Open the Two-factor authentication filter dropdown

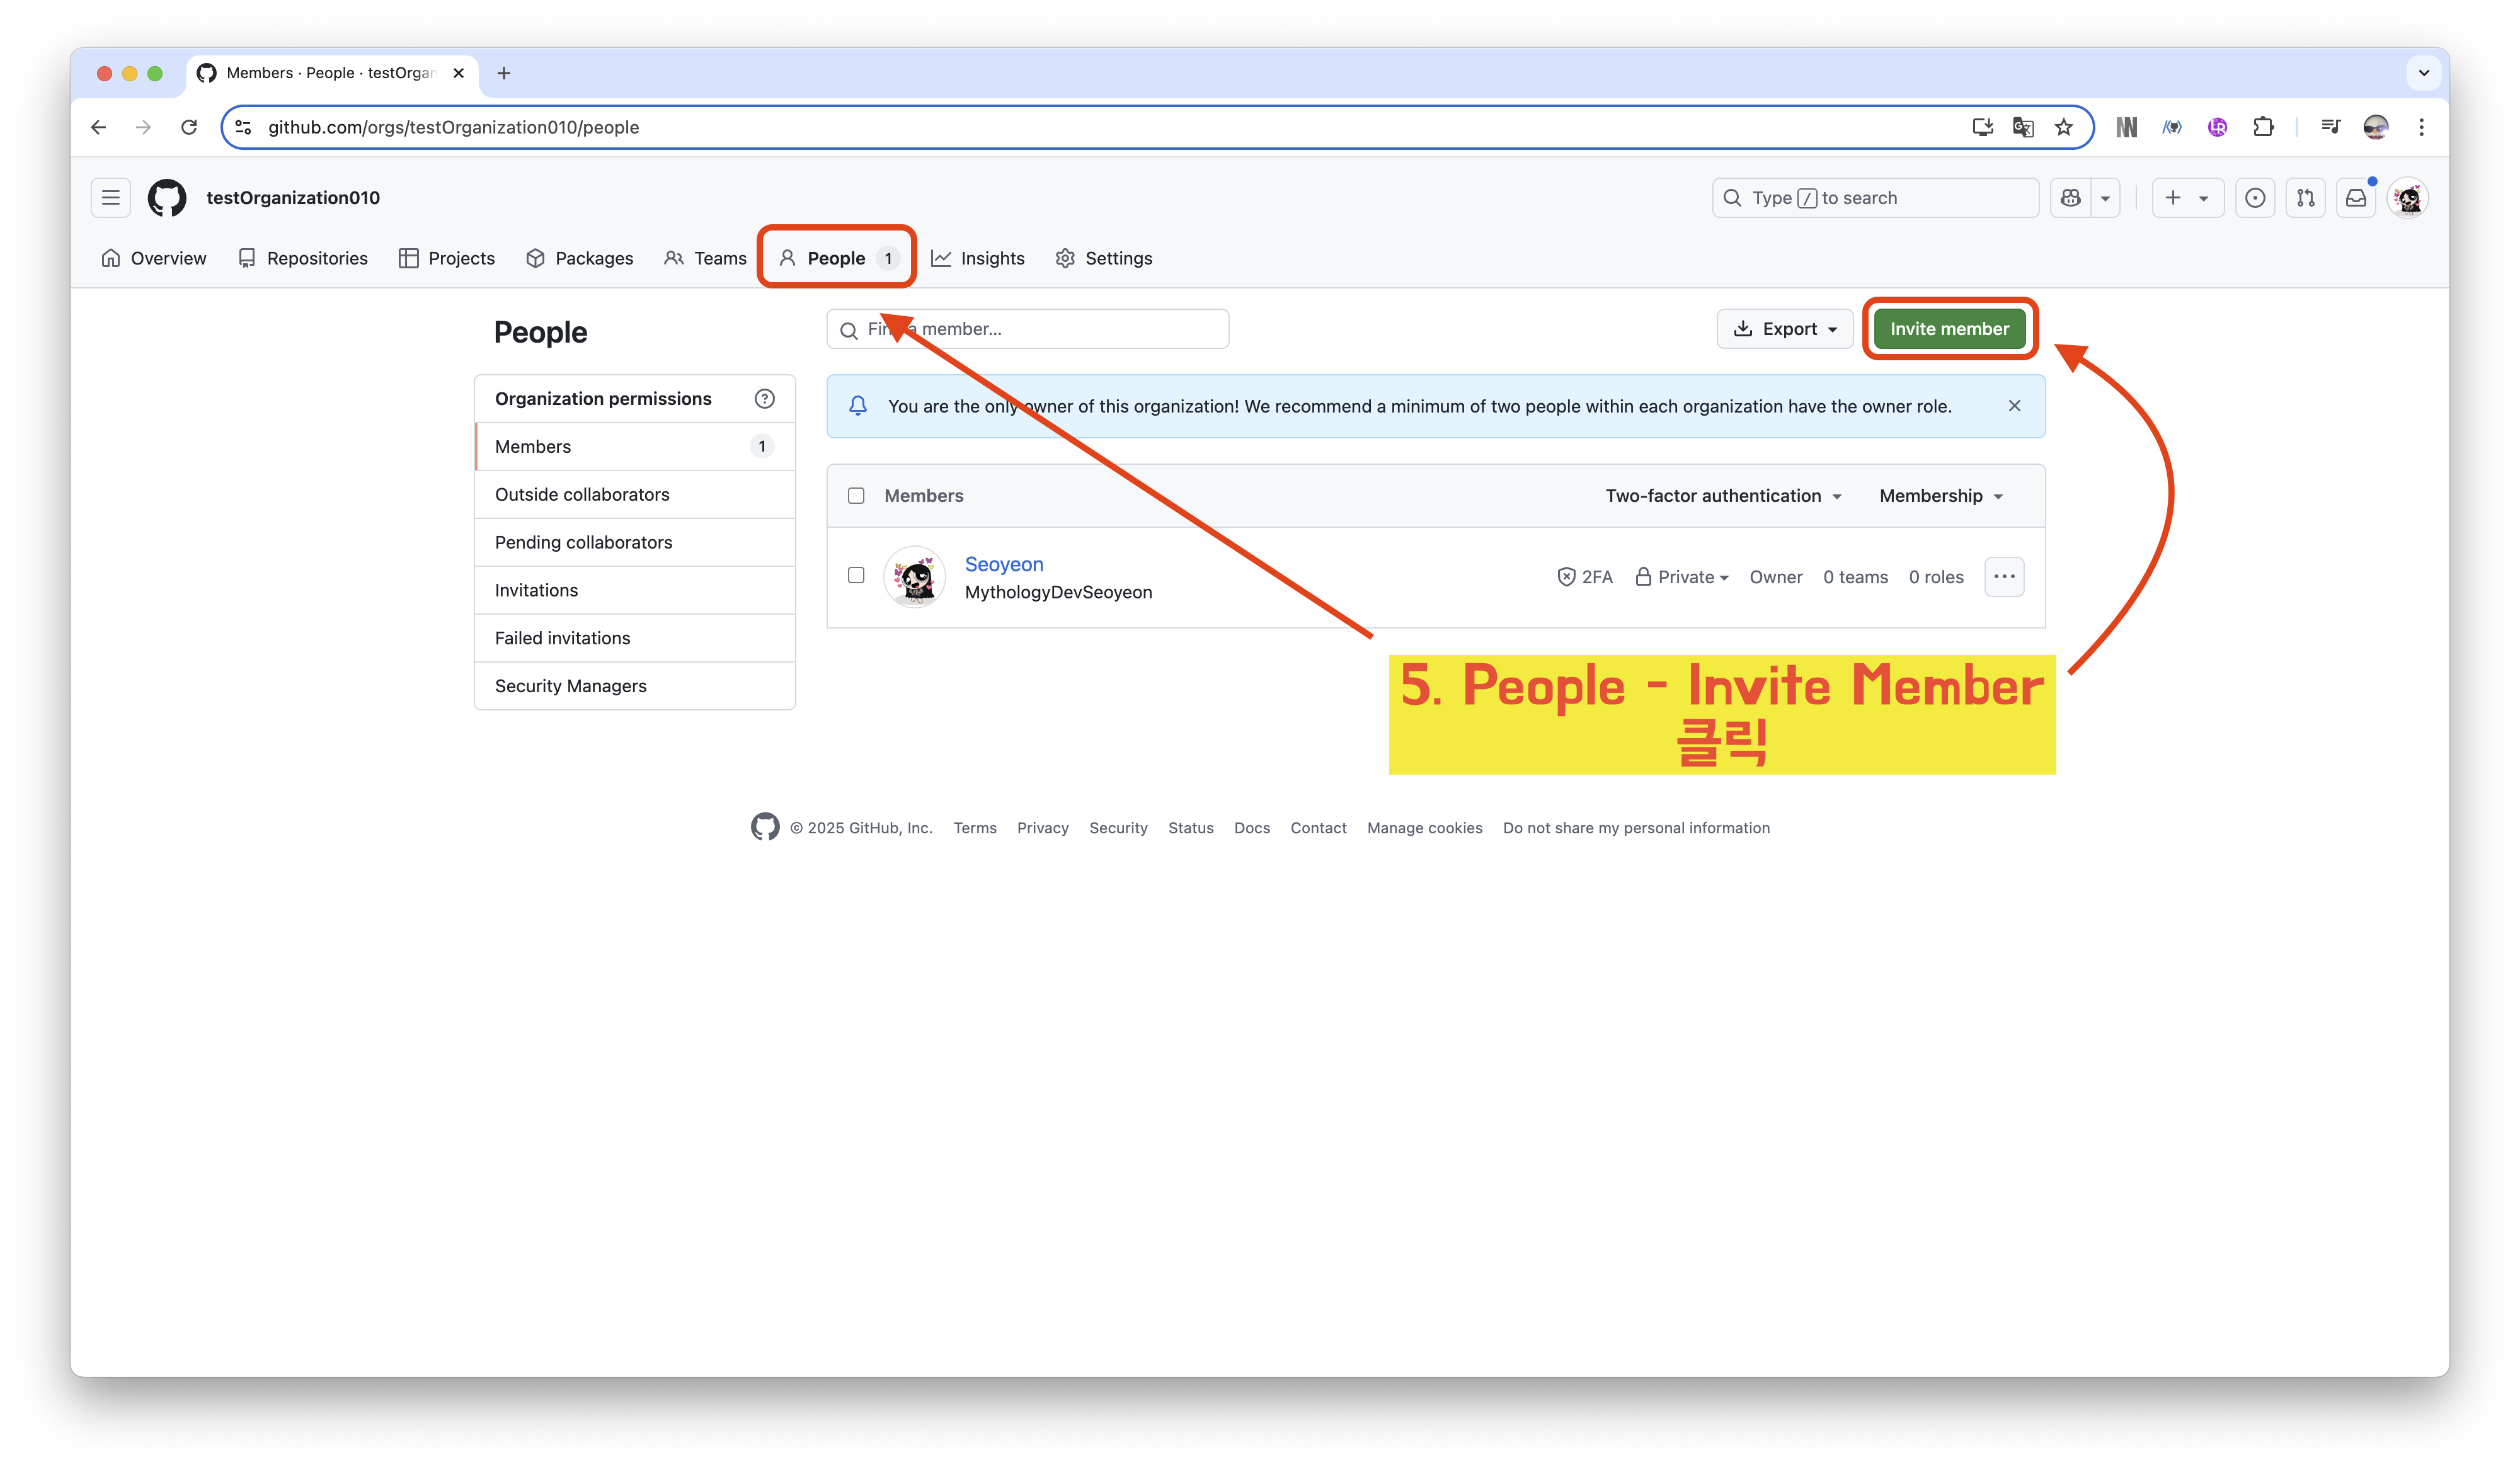point(1723,496)
